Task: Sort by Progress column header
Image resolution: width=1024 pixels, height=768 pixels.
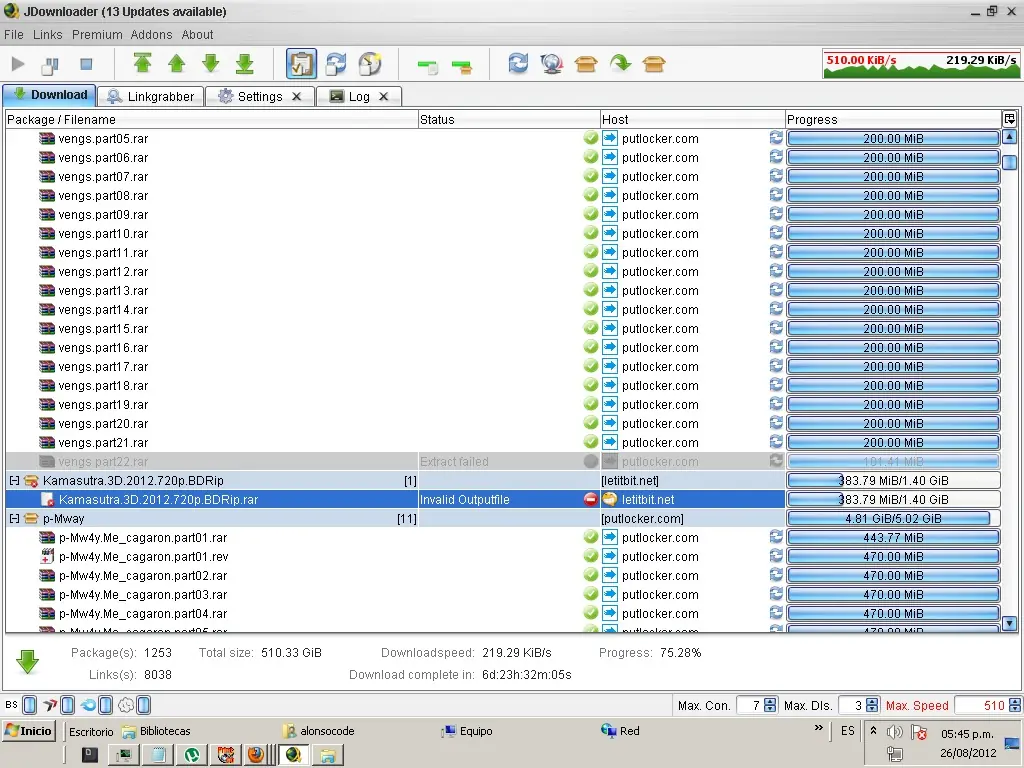Action: click(893, 120)
